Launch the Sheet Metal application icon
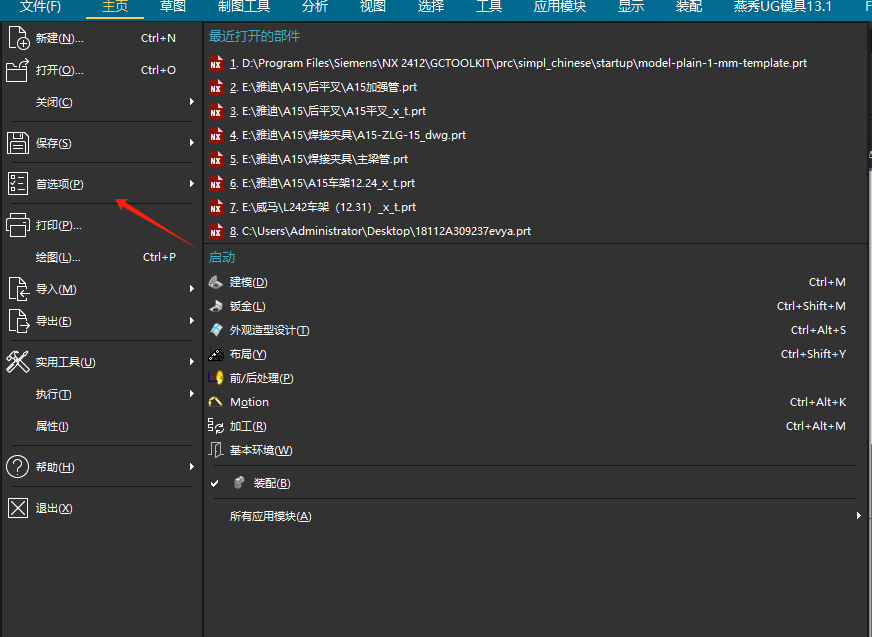 click(x=216, y=306)
